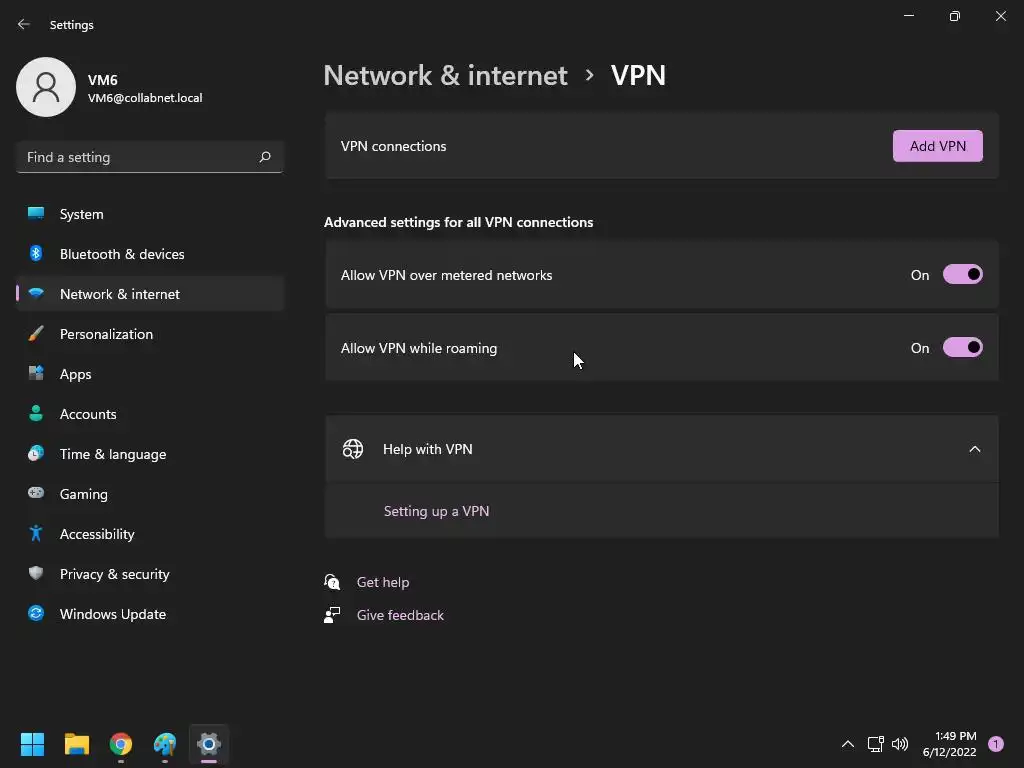The image size is (1024, 768).
Task: Select Personalization in the sidebar
Action: pos(106,334)
